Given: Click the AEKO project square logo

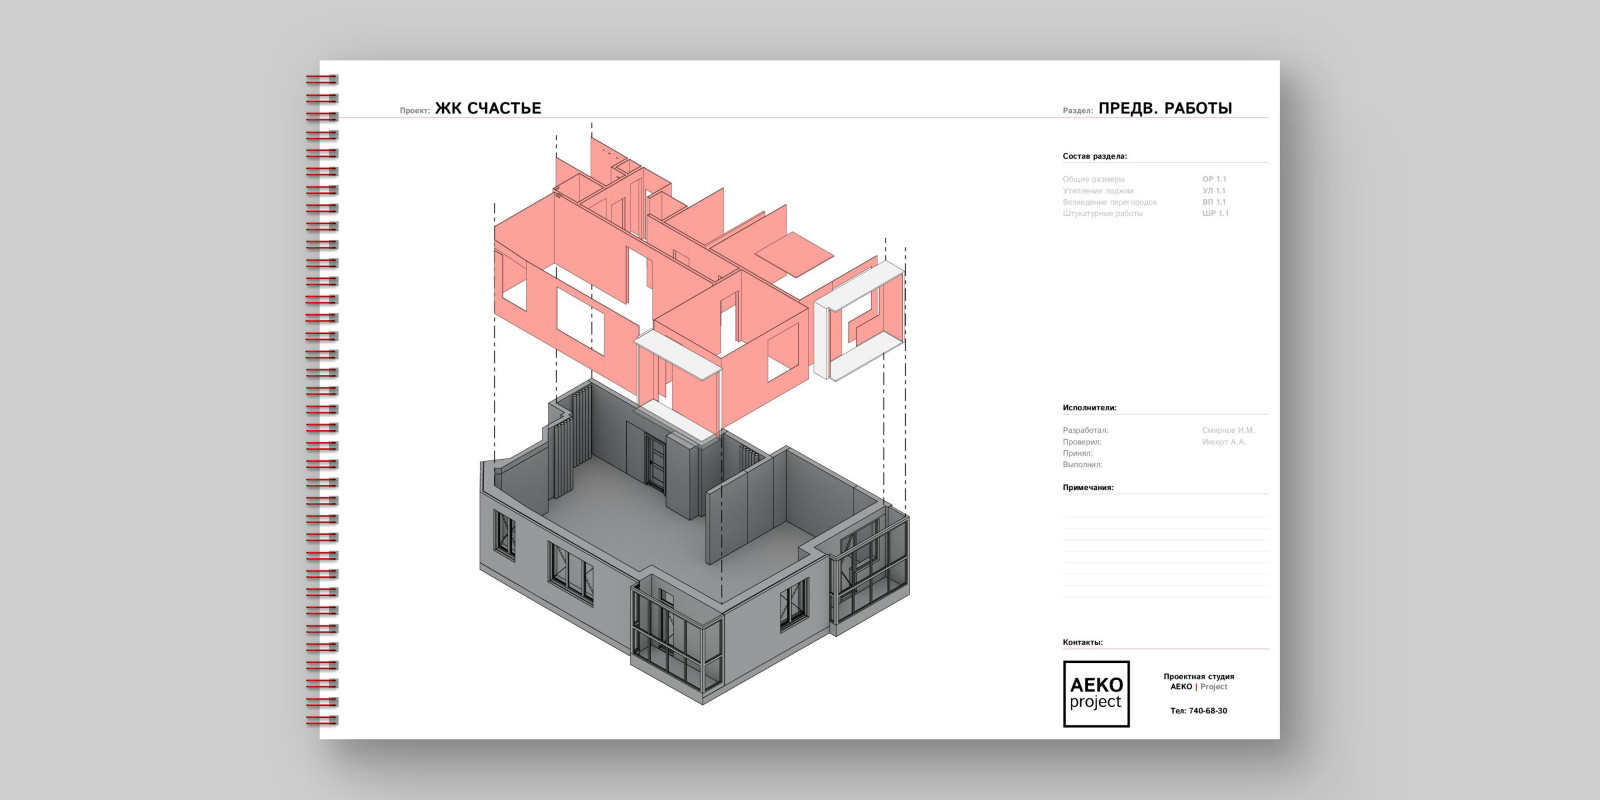Looking at the screenshot, I should pyautogui.click(x=1096, y=693).
